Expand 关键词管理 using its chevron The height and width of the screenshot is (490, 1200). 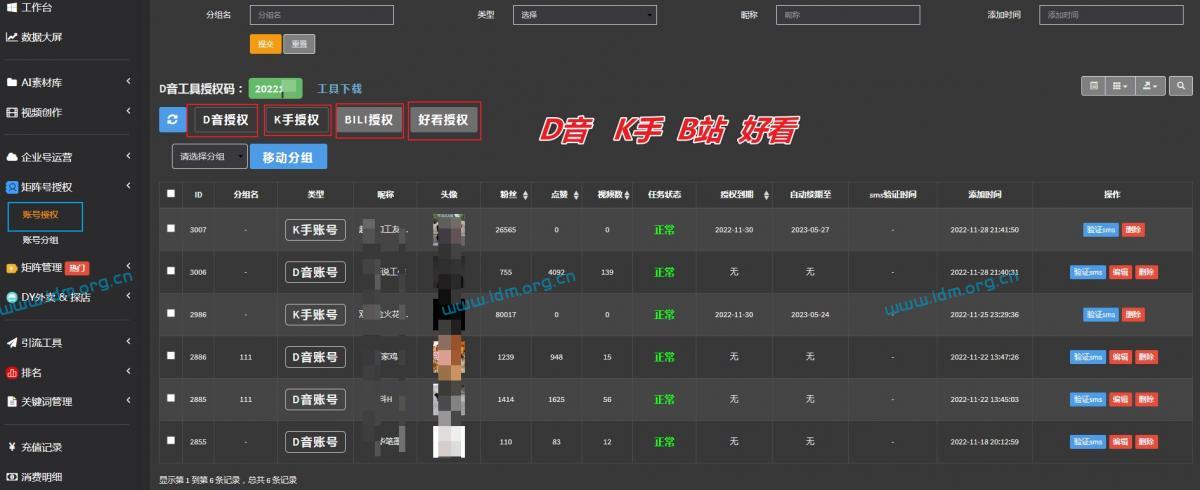128,402
